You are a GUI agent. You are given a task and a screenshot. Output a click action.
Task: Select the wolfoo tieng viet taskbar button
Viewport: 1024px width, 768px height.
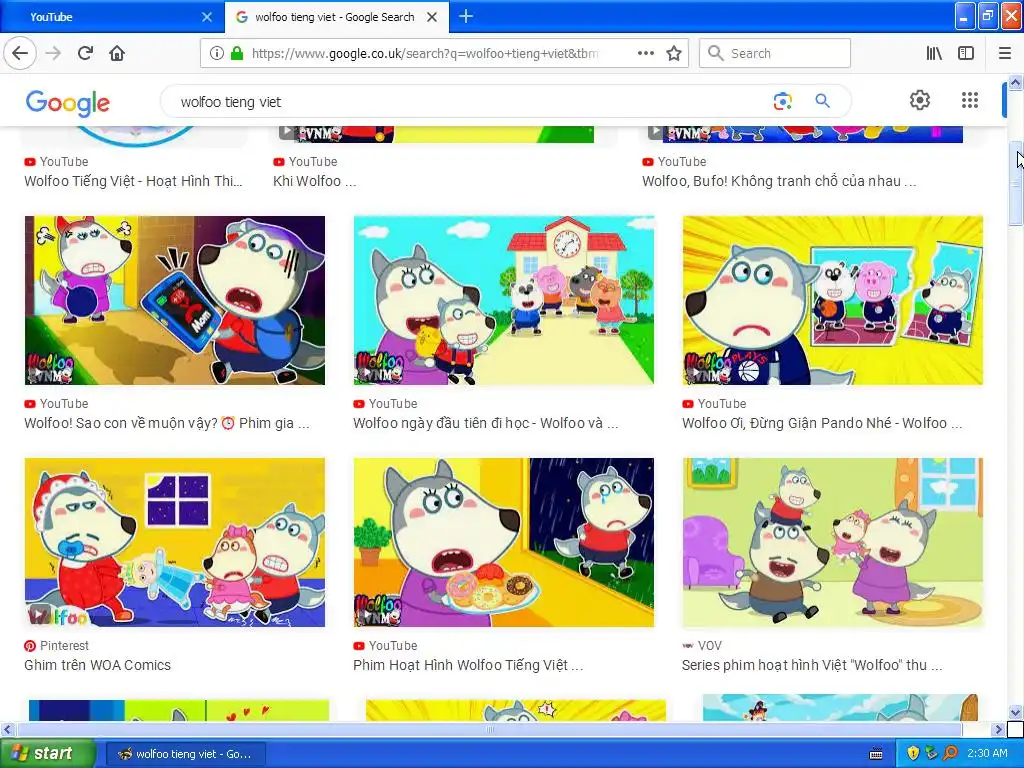(x=186, y=754)
